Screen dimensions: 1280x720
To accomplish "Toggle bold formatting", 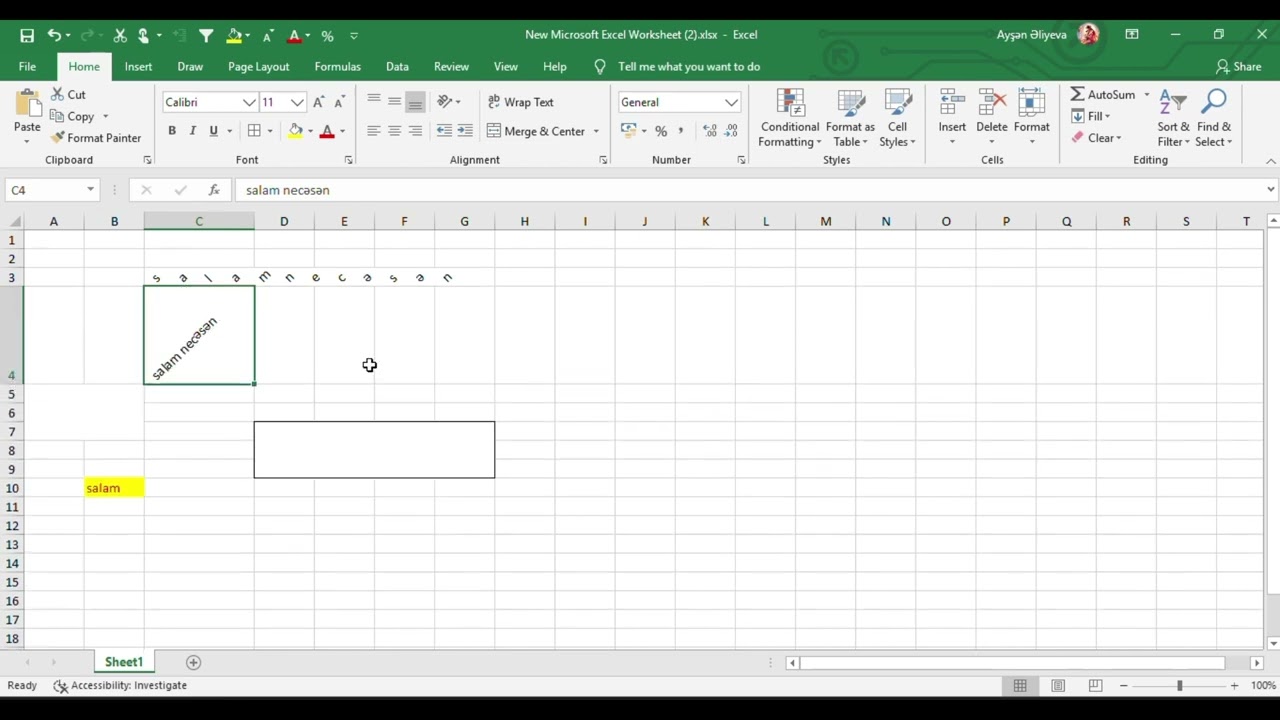I will coord(172,131).
